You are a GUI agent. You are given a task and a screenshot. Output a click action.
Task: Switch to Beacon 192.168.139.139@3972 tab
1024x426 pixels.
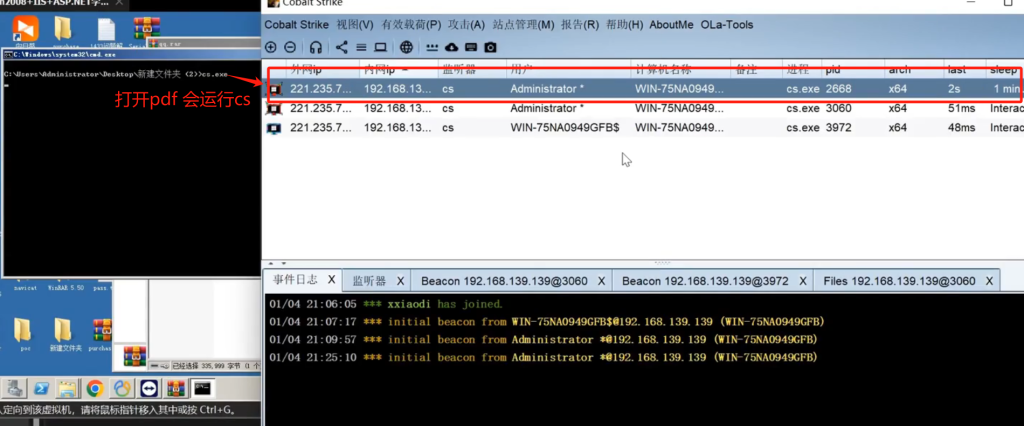point(705,281)
